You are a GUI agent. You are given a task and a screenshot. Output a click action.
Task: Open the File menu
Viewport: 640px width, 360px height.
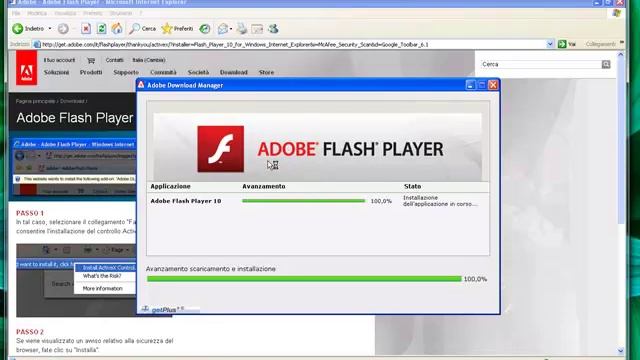pos(16,13)
